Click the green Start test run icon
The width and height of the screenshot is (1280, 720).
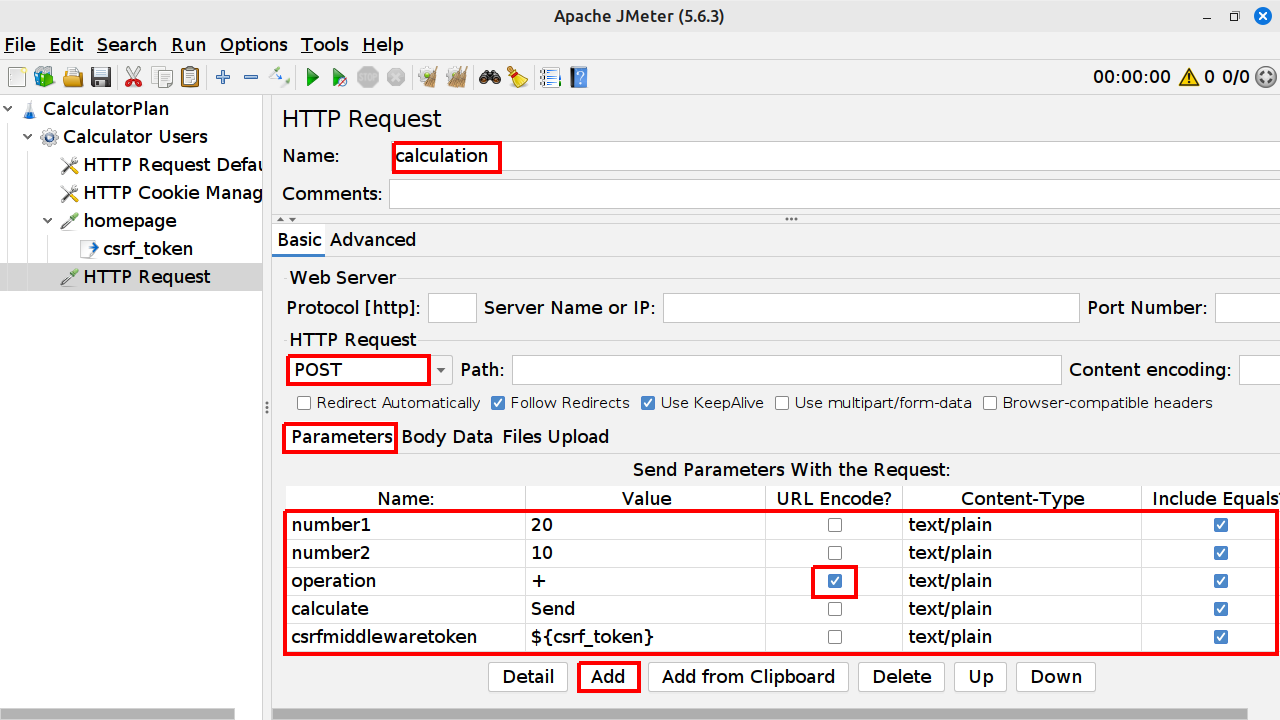pyautogui.click(x=312, y=77)
